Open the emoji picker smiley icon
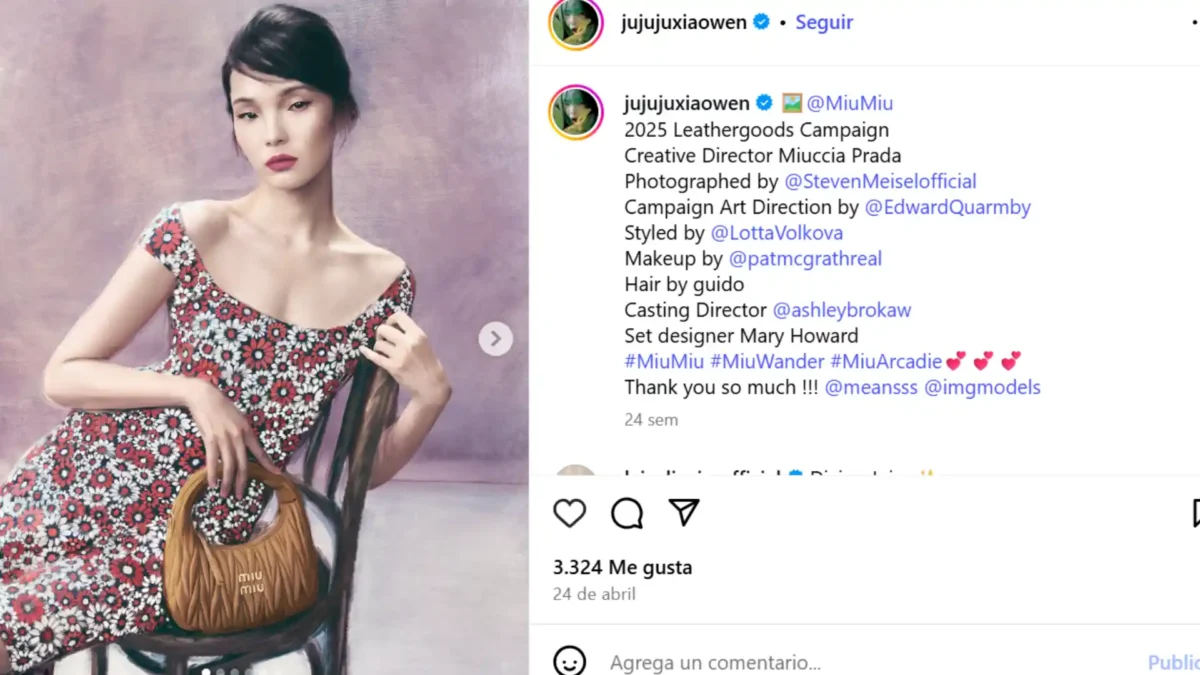Image resolution: width=1200 pixels, height=675 pixels. [x=570, y=661]
